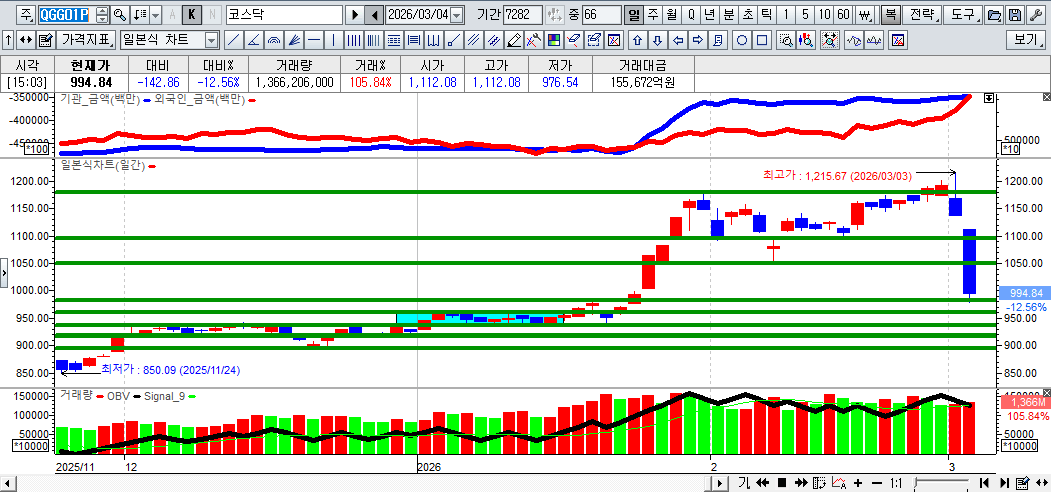Toggle the K market button
Image resolution: width=1051 pixels, height=492 pixels.
point(192,15)
